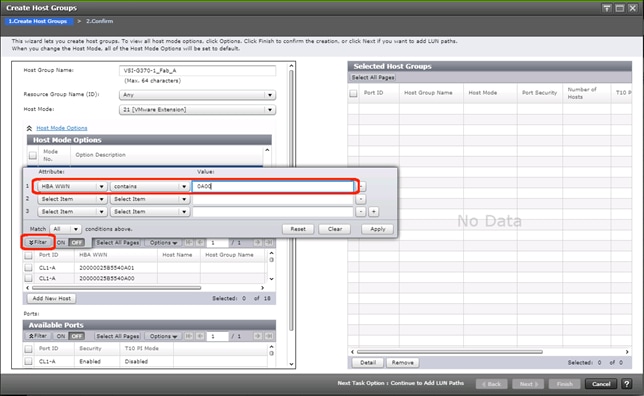Image resolution: width=644 pixels, height=396 pixels.
Task: Click the hosts table horizontal scrollbar
Action: 116,288
